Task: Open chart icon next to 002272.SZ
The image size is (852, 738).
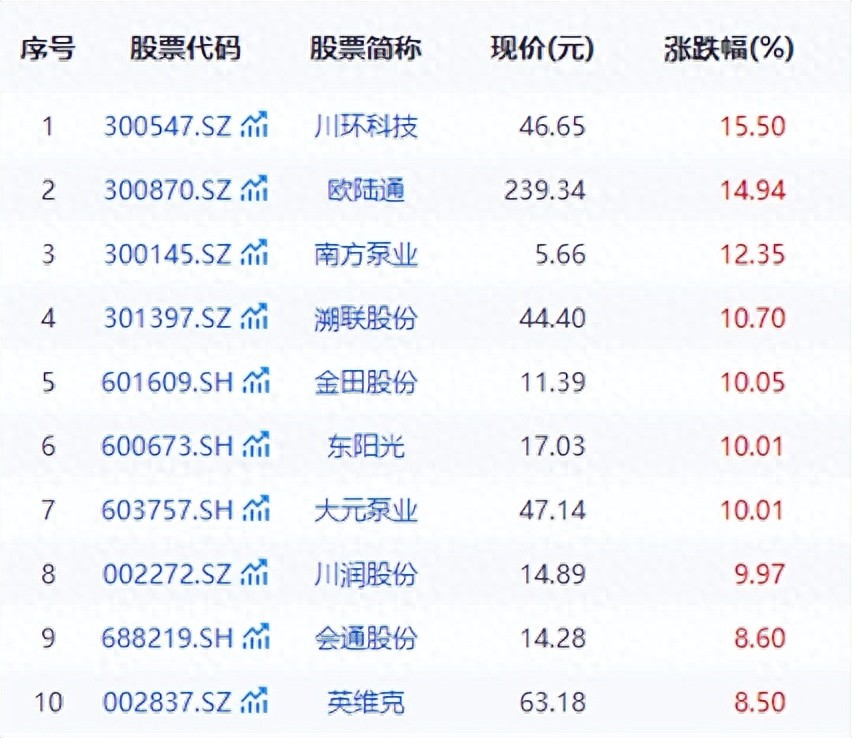Action: coord(255,574)
